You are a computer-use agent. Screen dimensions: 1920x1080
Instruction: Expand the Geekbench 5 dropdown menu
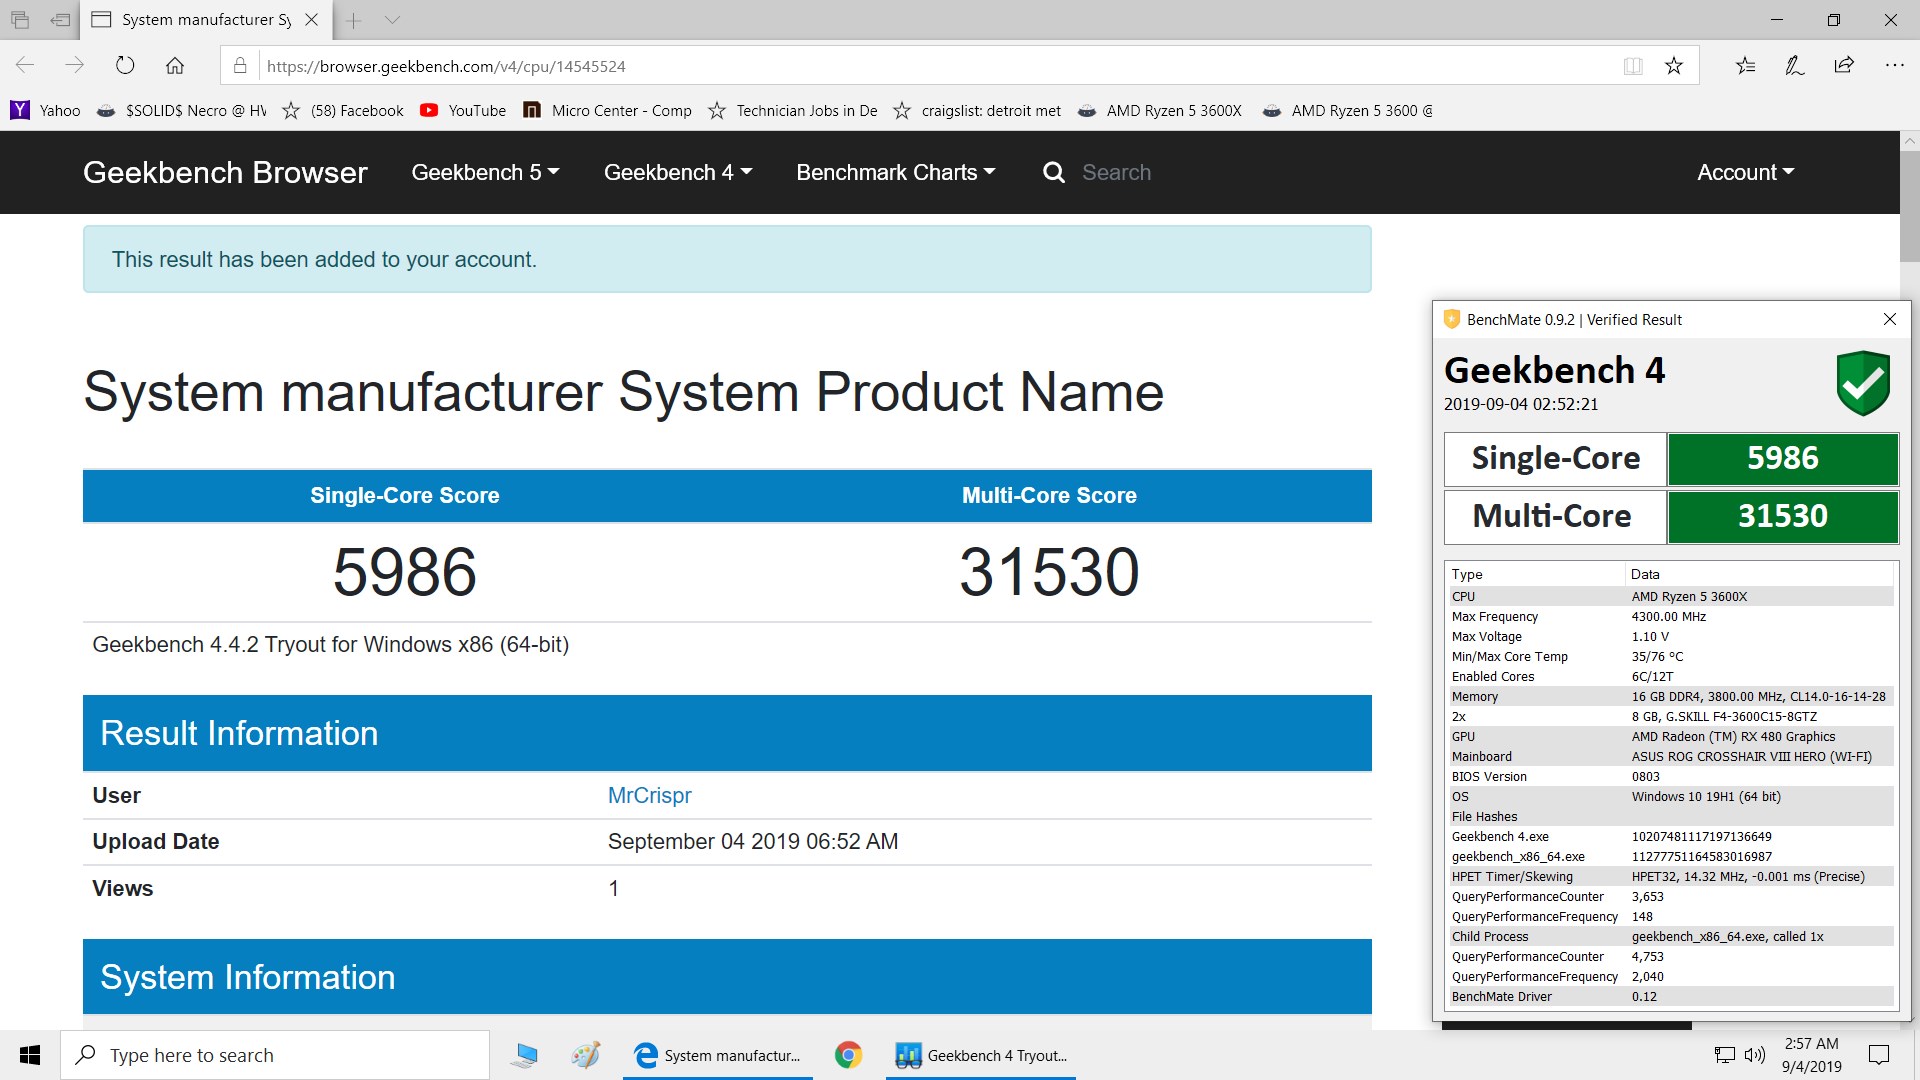tap(485, 172)
